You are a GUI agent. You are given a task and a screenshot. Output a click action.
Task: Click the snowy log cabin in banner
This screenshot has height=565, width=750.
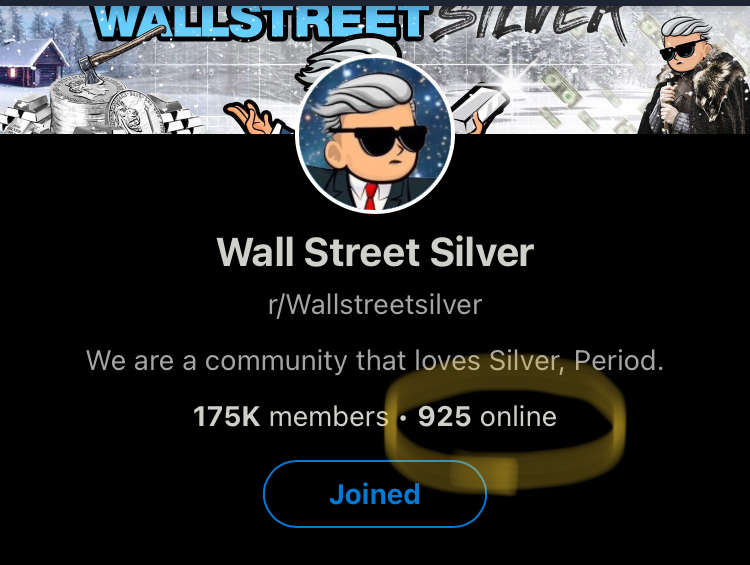point(33,62)
